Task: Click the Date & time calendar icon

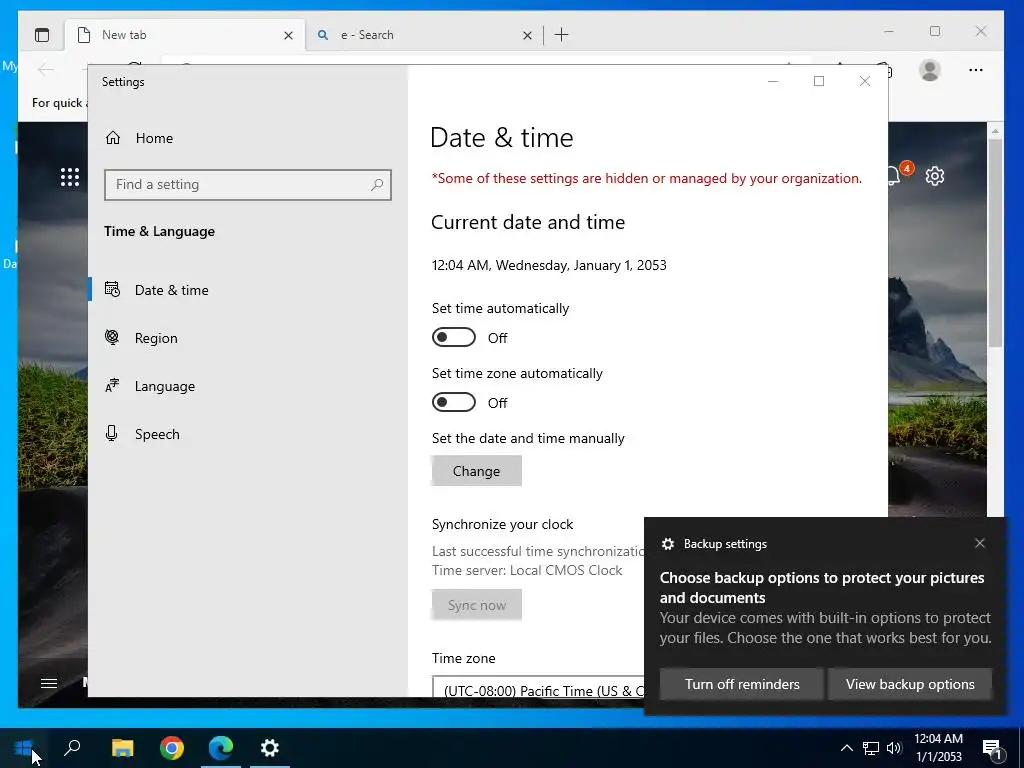Action: pos(112,289)
